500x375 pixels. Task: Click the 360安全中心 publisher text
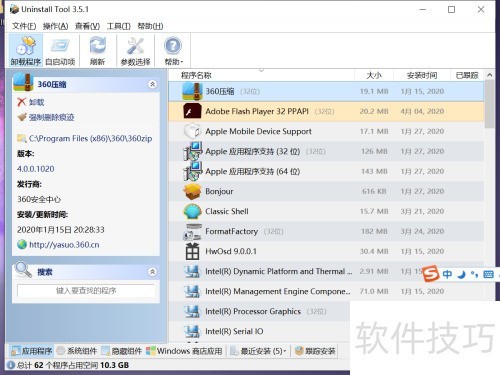coord(39,199)
